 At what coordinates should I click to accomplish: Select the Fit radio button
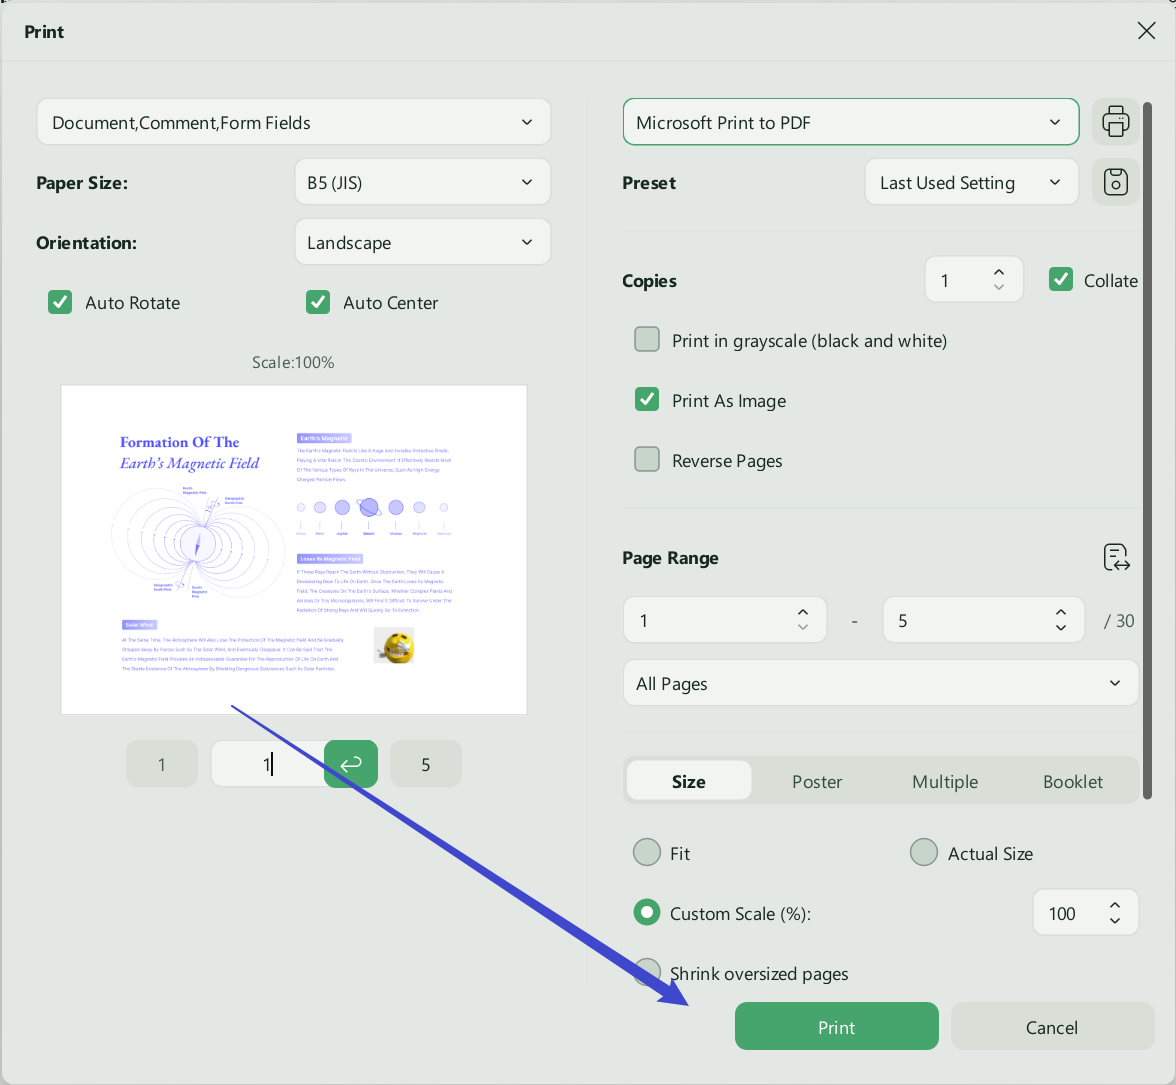tap(646, 853)
